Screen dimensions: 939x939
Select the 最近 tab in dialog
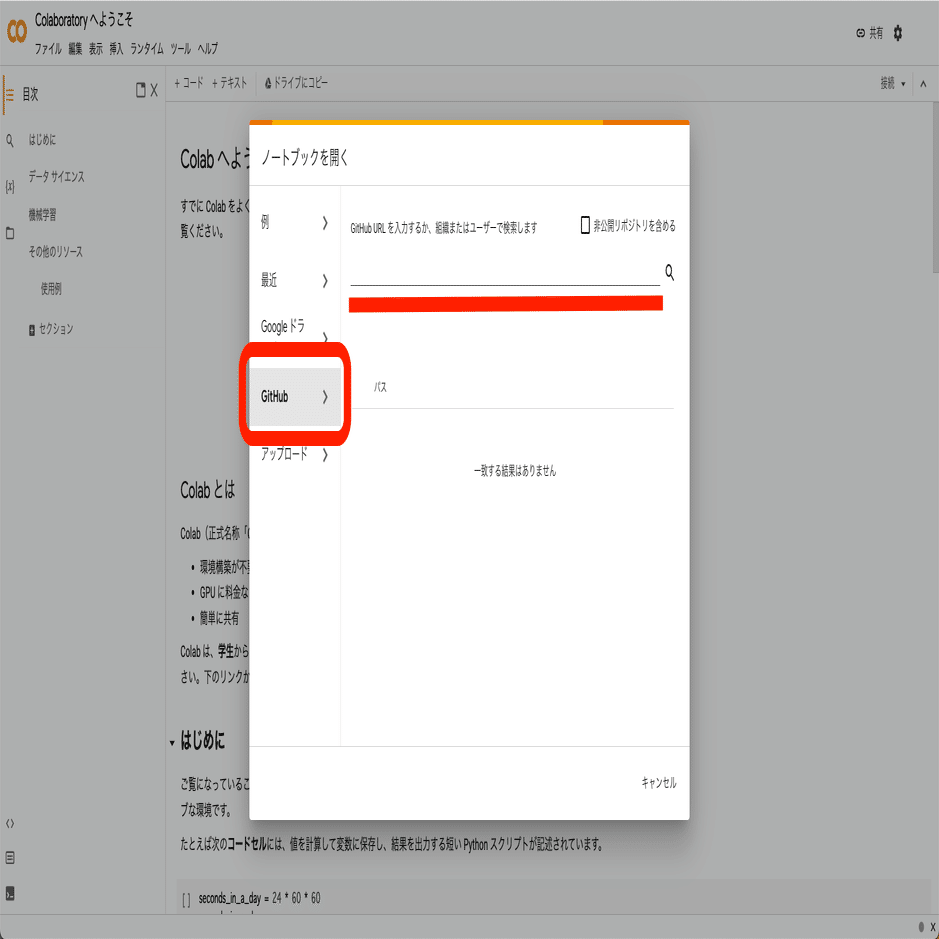pos(295,280)
